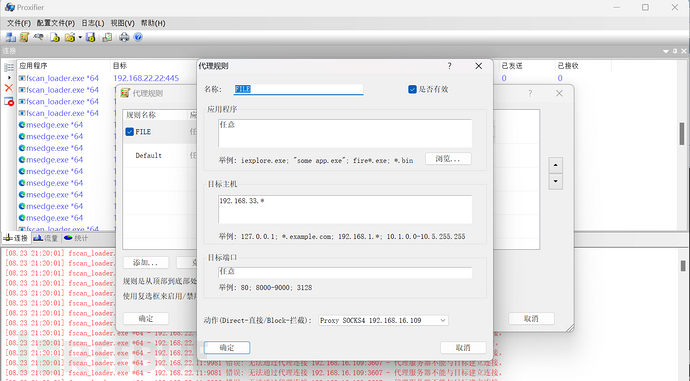Close the connections pane
This screenshot has height=381, width=690.
(684, 51)
